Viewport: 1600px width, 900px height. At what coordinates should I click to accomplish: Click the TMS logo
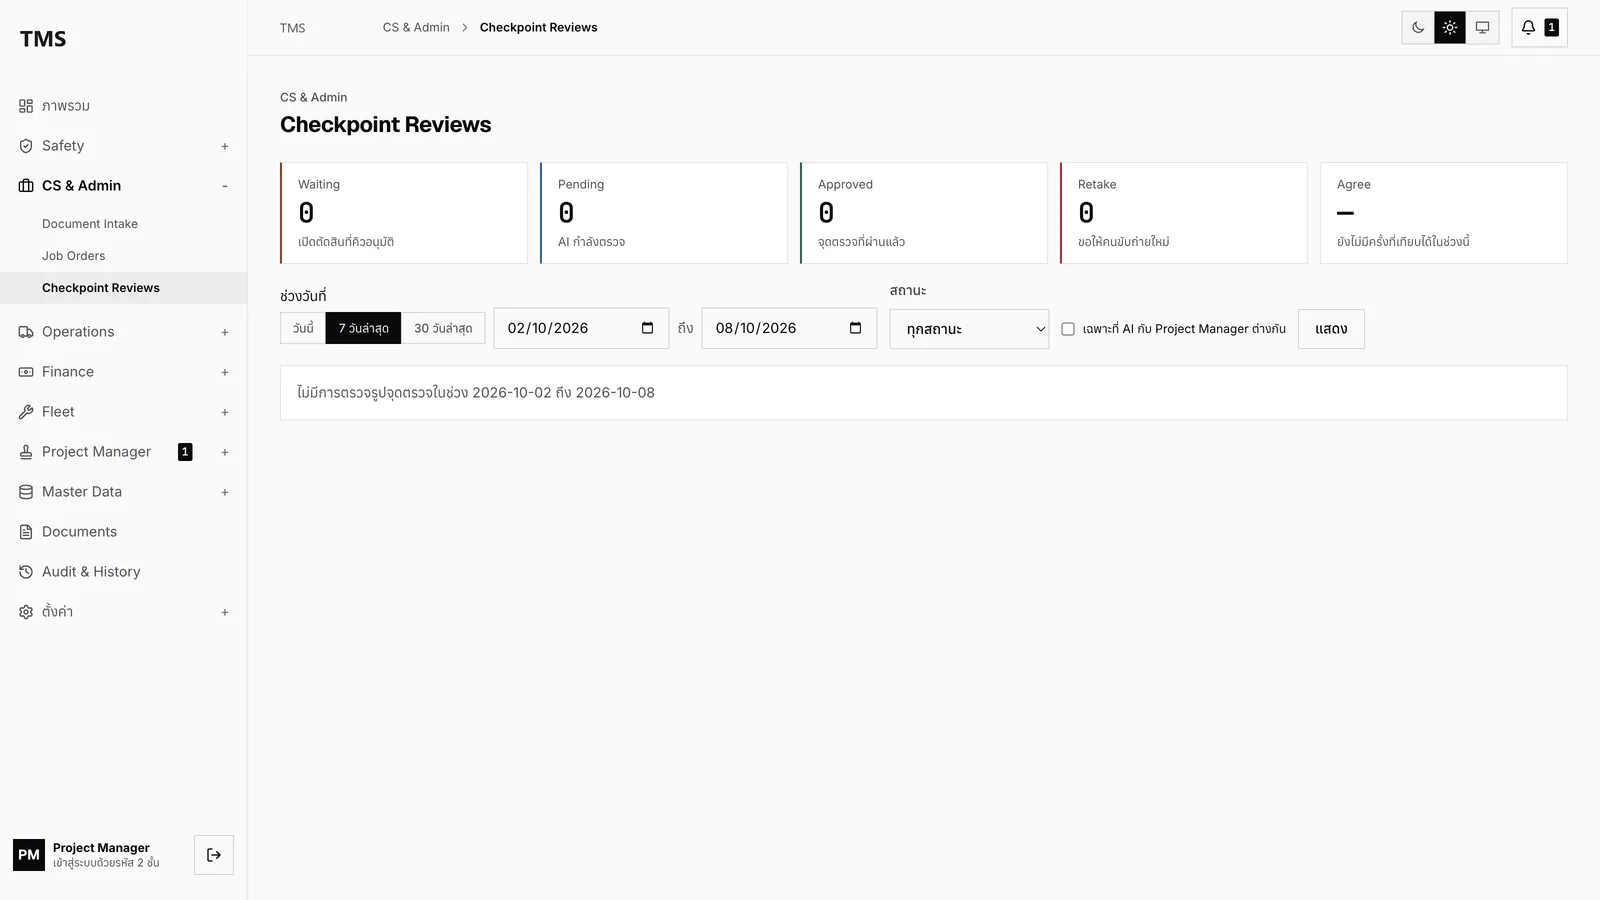(x=43, y=39)
